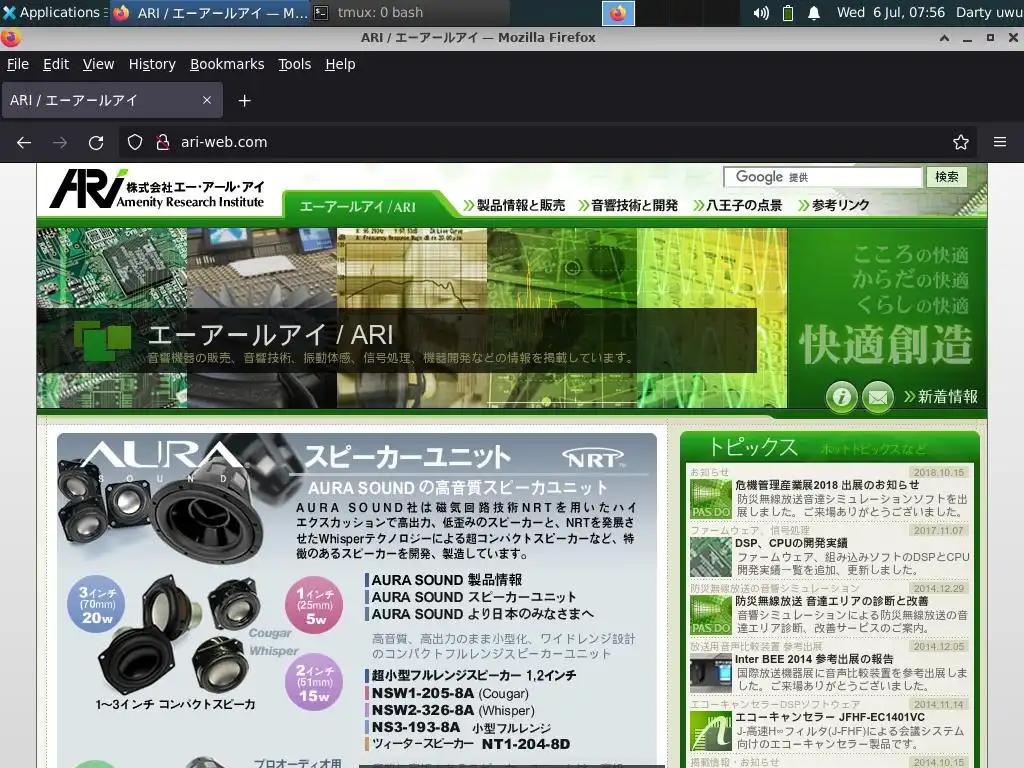The width and height of the screenshot is (1024, 768).
Task: Click thumbnail beside Inter BEE 2014 topic
Action: tap(711, 673)
